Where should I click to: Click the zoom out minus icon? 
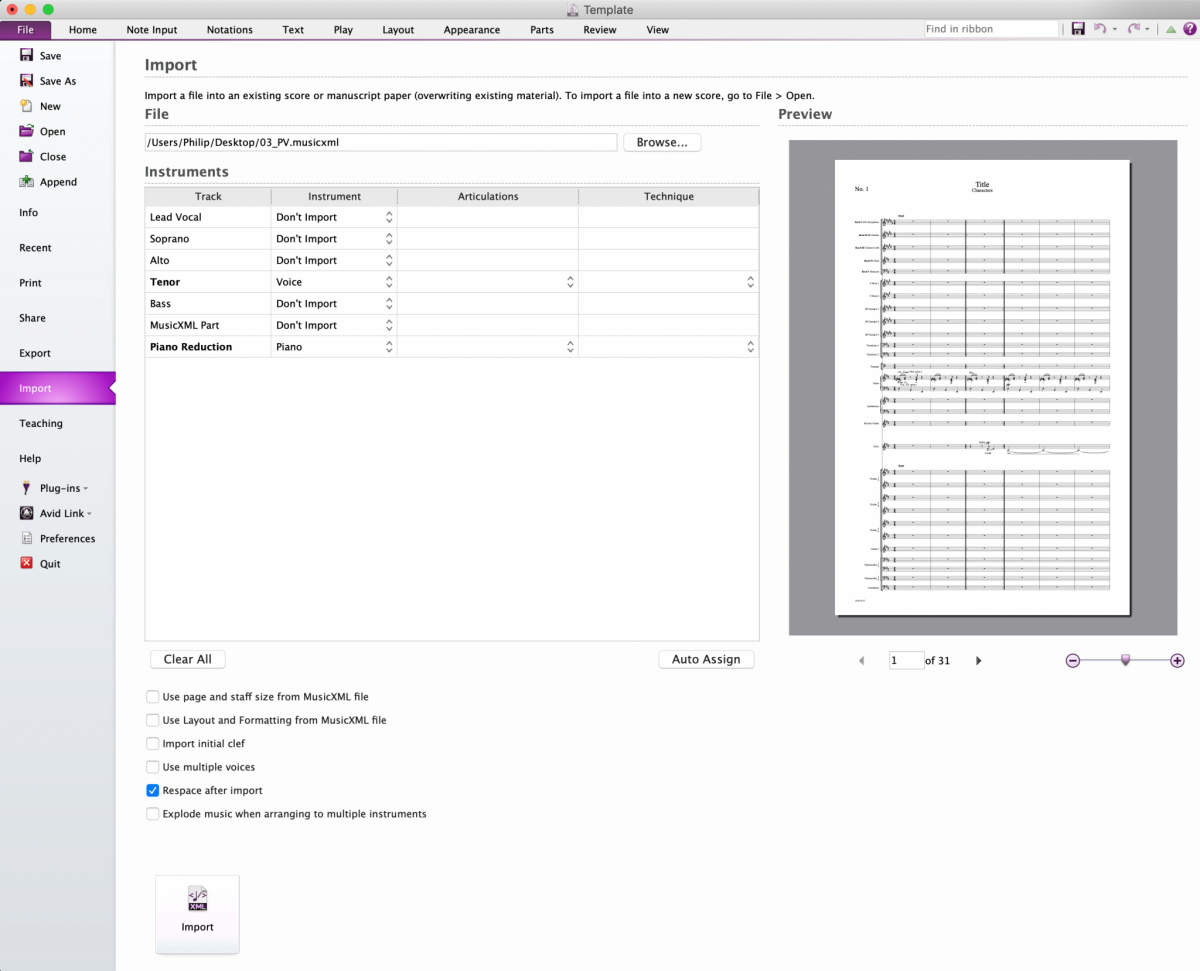(1073, 661)
